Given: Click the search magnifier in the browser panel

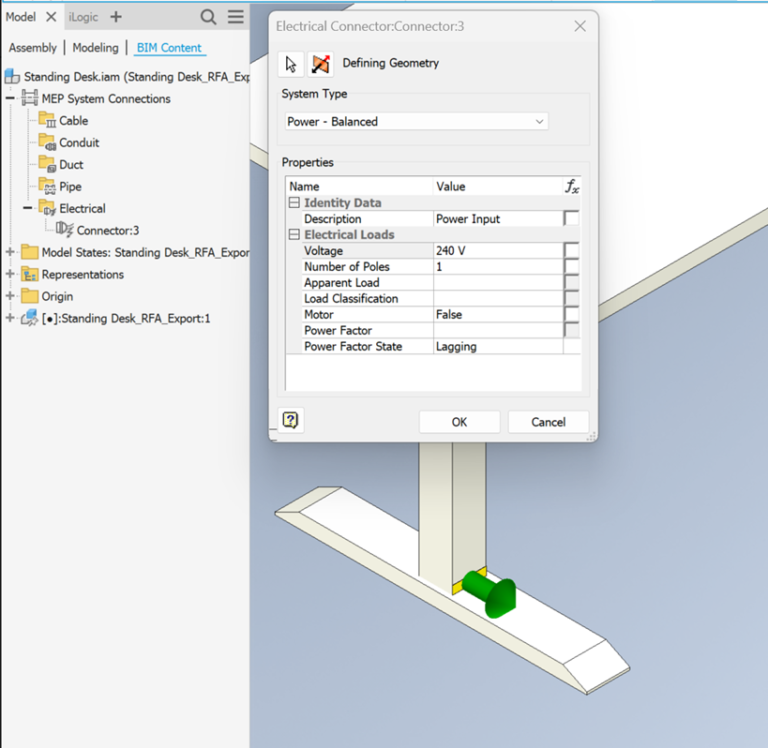Looking at the screenshot, I should [x=208, y=17].
